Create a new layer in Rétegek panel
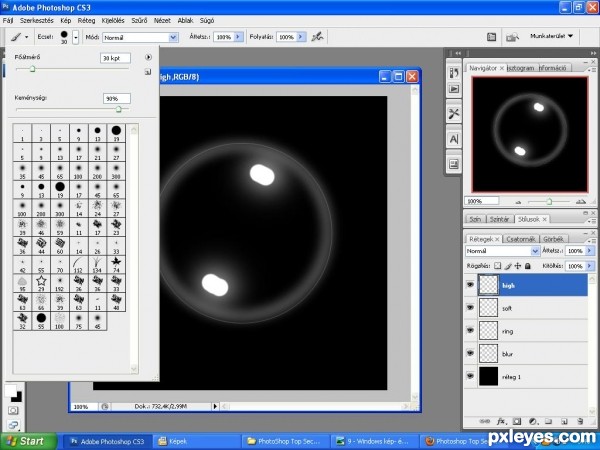 564,421
